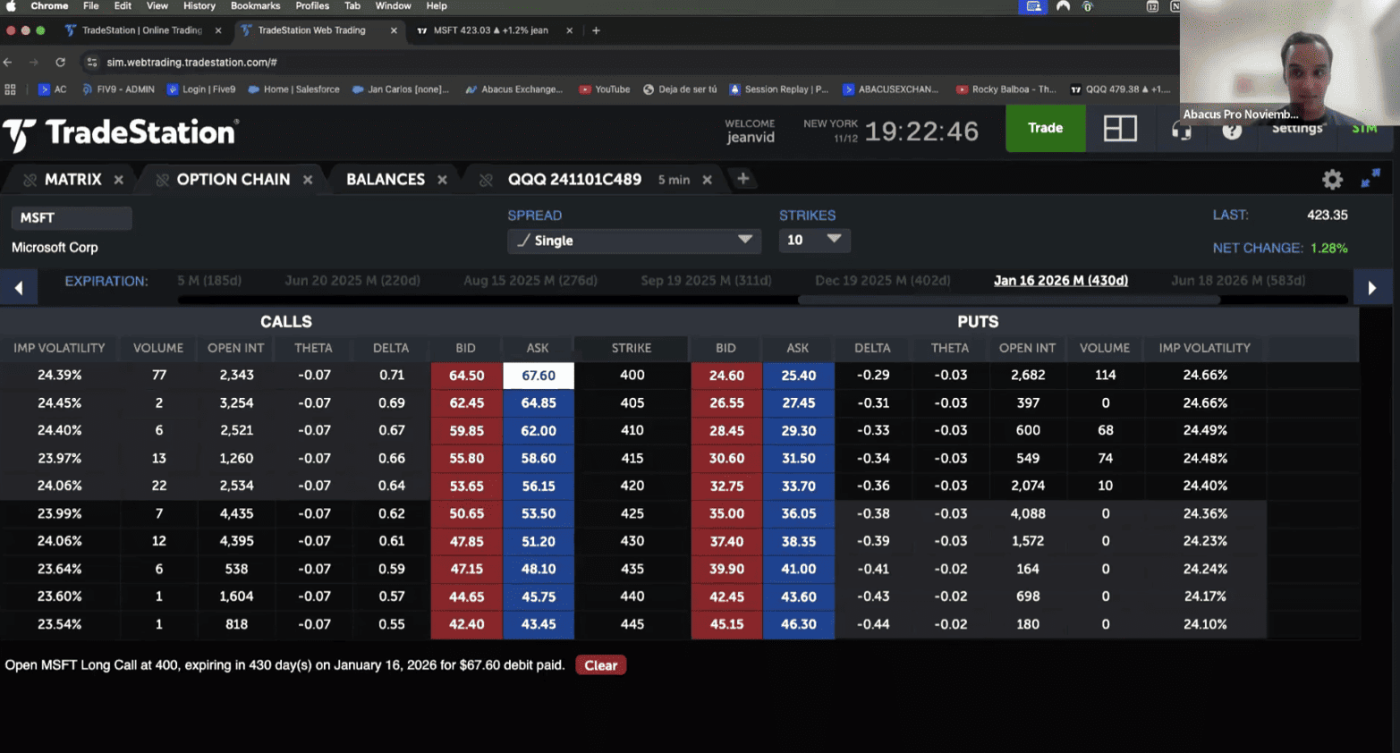
Task: Click call bid 42.40 at strike 445
Action: pos(467,624)
